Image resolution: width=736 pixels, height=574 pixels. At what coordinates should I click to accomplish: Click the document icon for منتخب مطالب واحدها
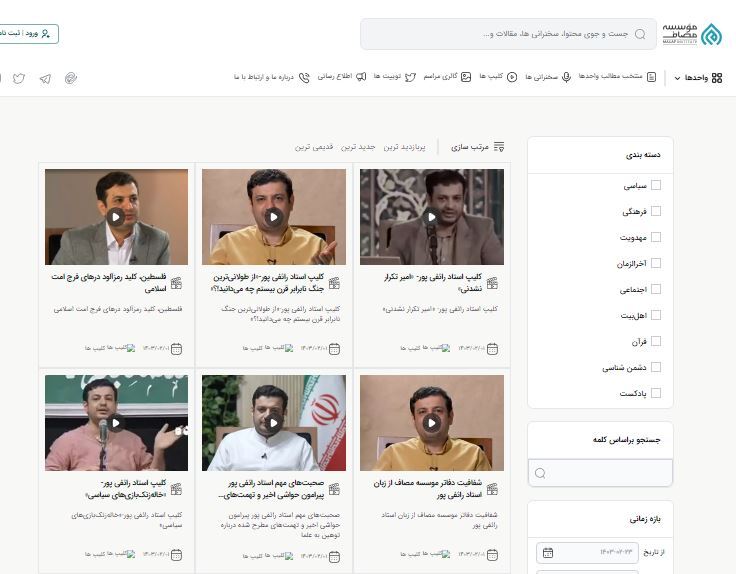point(652,77)
